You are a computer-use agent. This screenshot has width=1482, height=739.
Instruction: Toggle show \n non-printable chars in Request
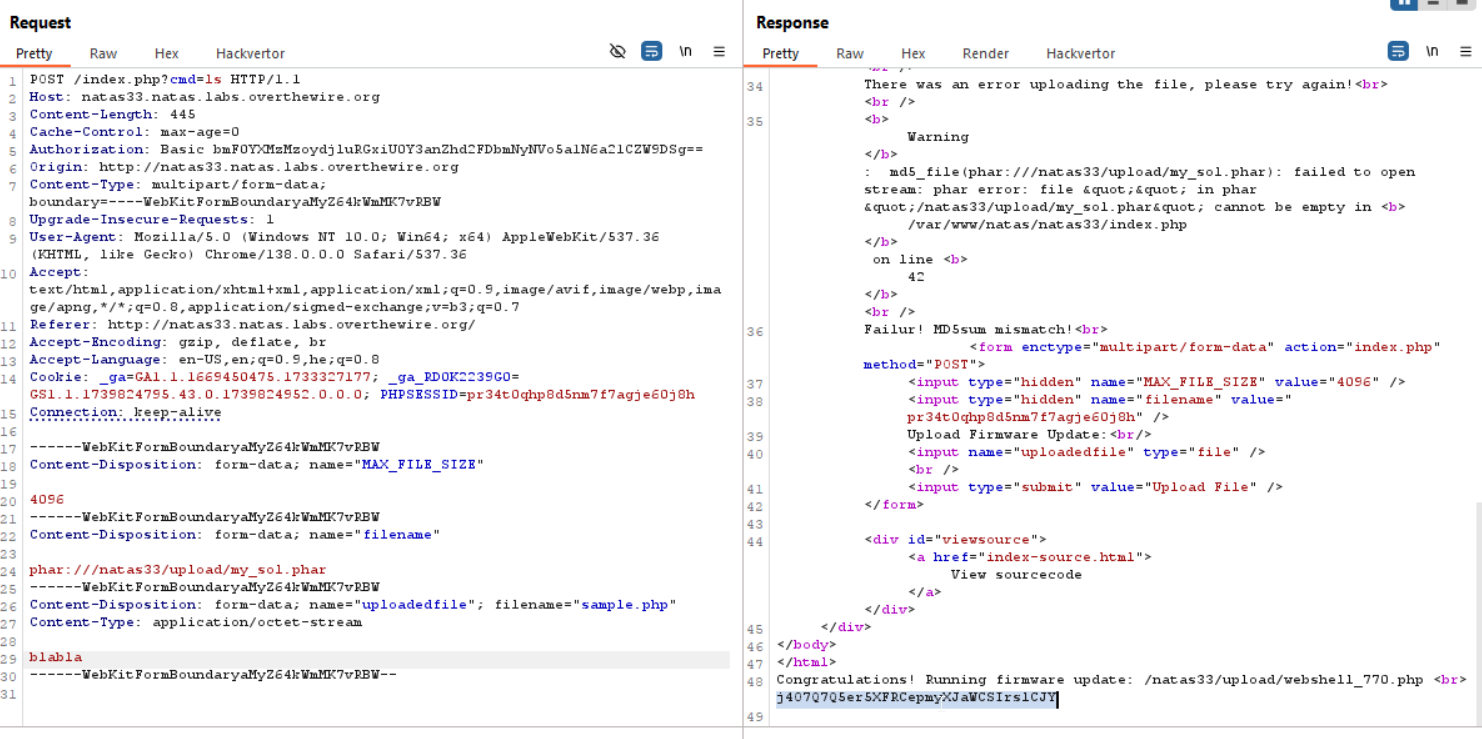click(x=686, y=52)
